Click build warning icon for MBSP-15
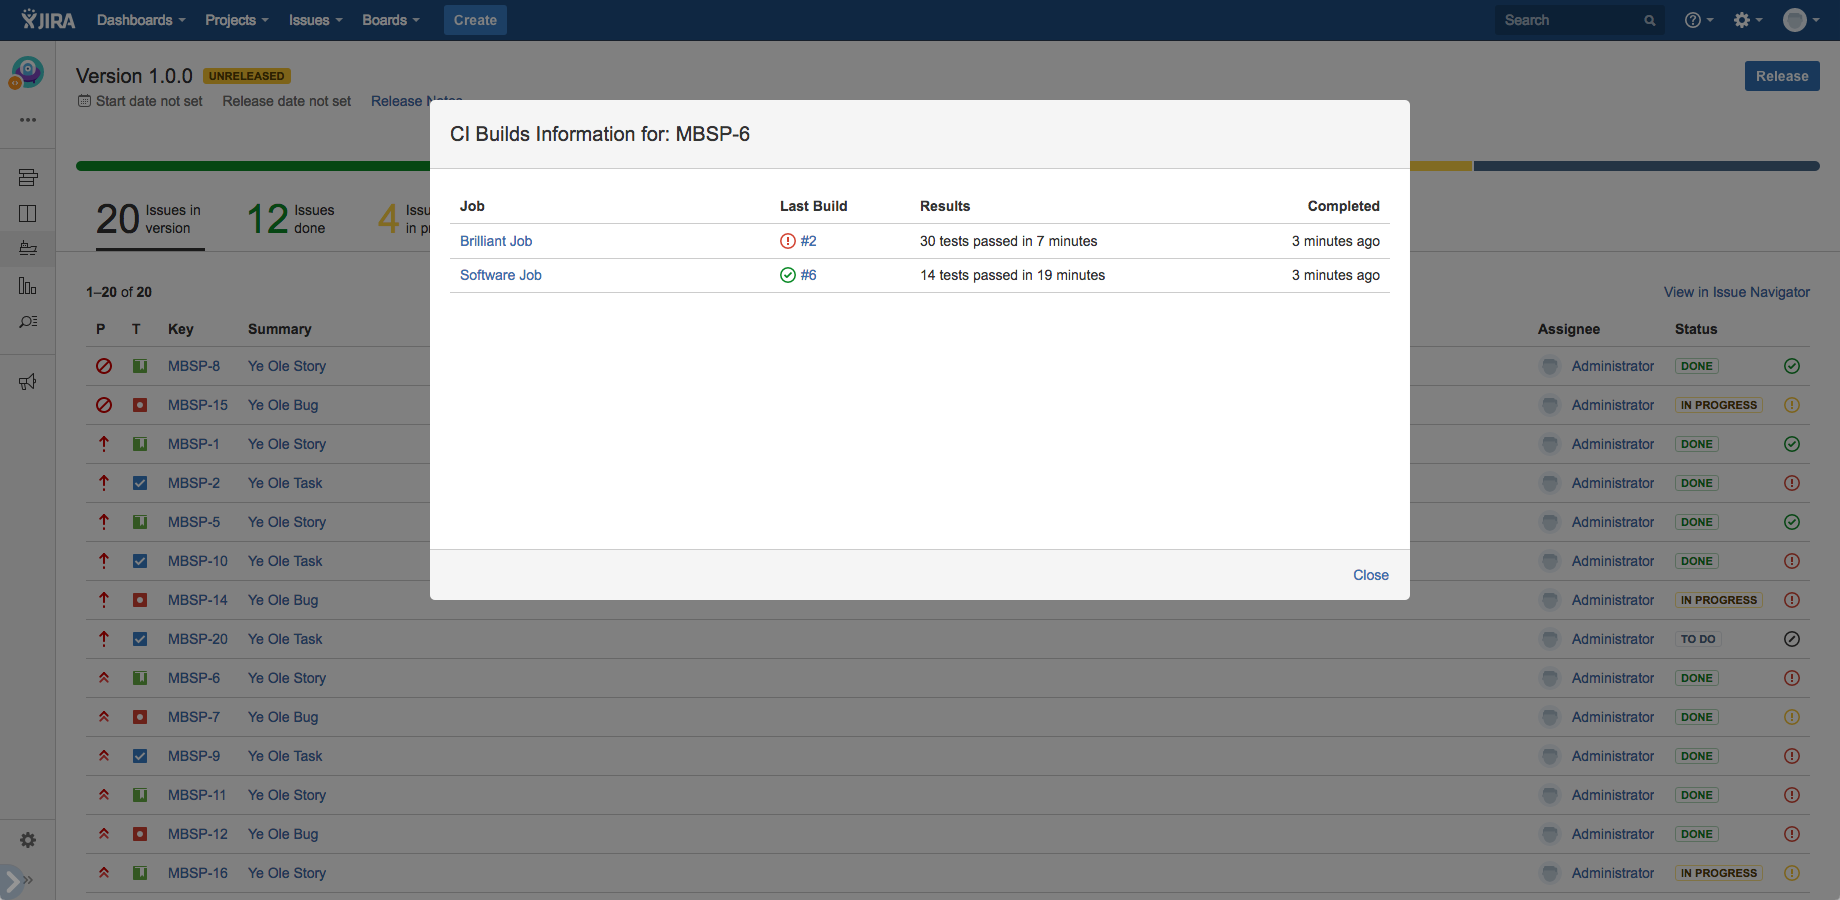This screenshot has width=1840, height=900. 1792,405
